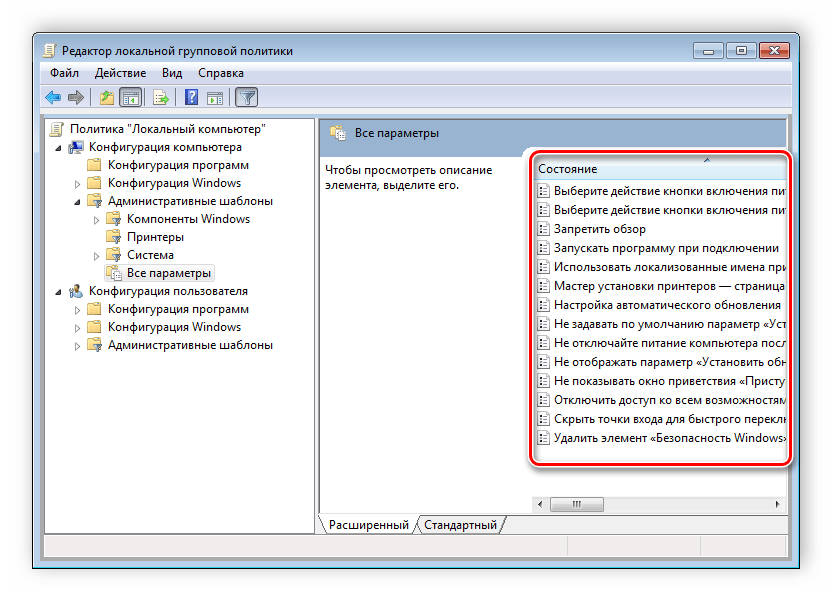Viewport: 832px width, 601px height.
Task: Select policy Удалить элемент «Безопасность Windows»
Action: pyautogui.click(x=670, y=438)
